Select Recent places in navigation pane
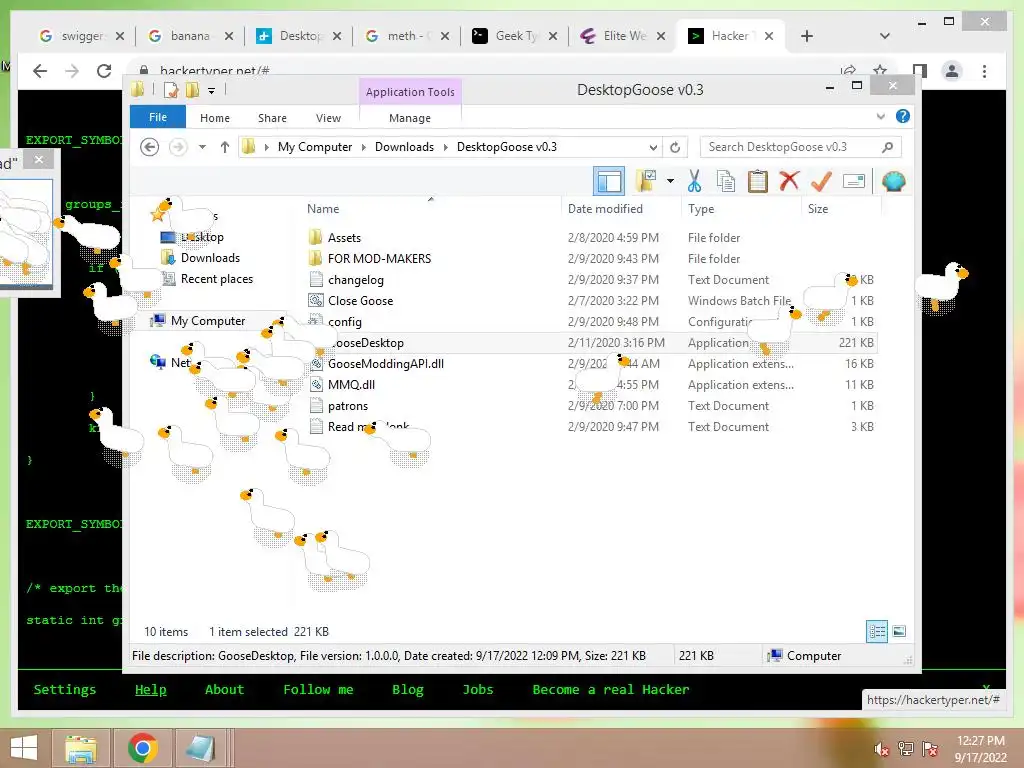The image size is (1024, 768). coord(217,279)
